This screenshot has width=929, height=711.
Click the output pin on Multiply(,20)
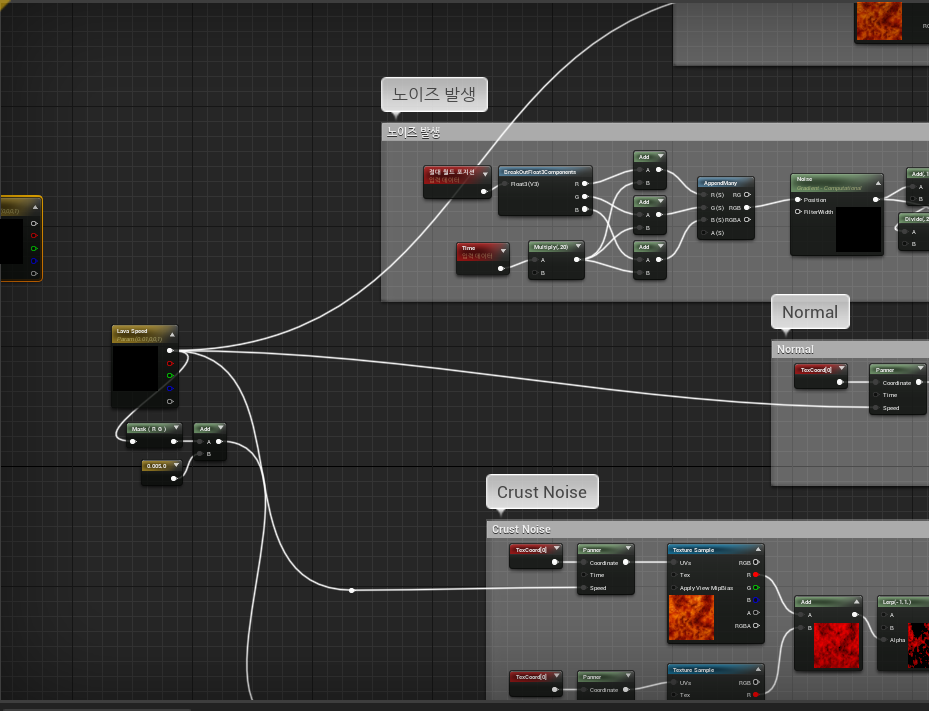[577, 260]
